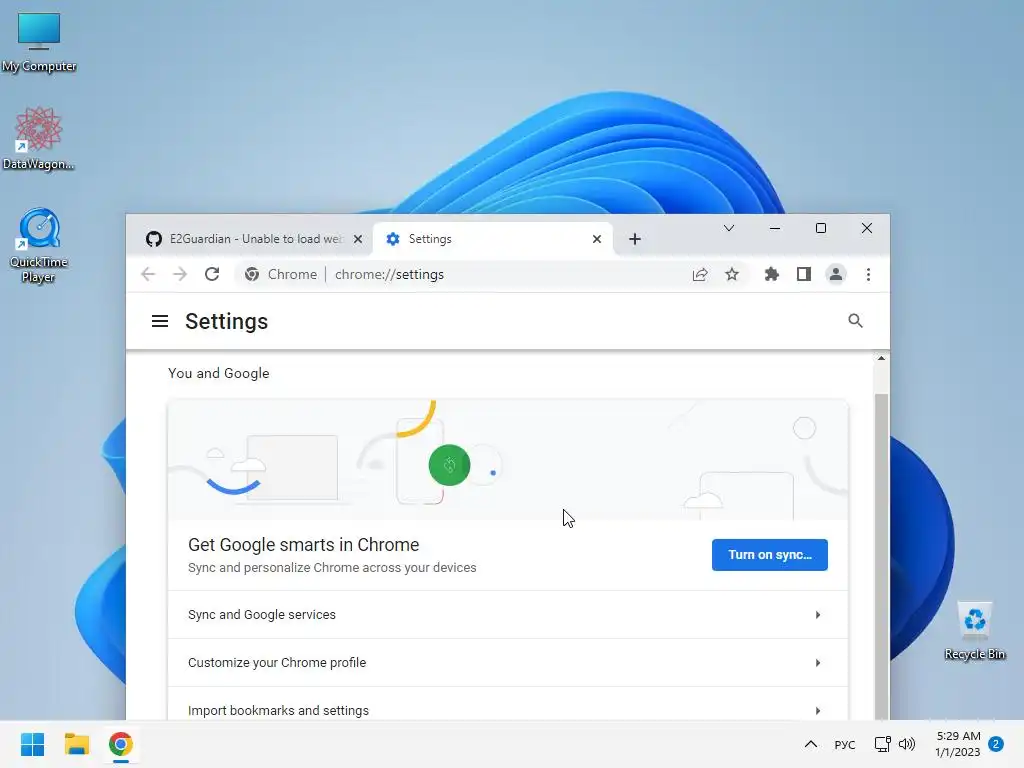
Task: Go back with the browser back arrow
Action: 148,274
